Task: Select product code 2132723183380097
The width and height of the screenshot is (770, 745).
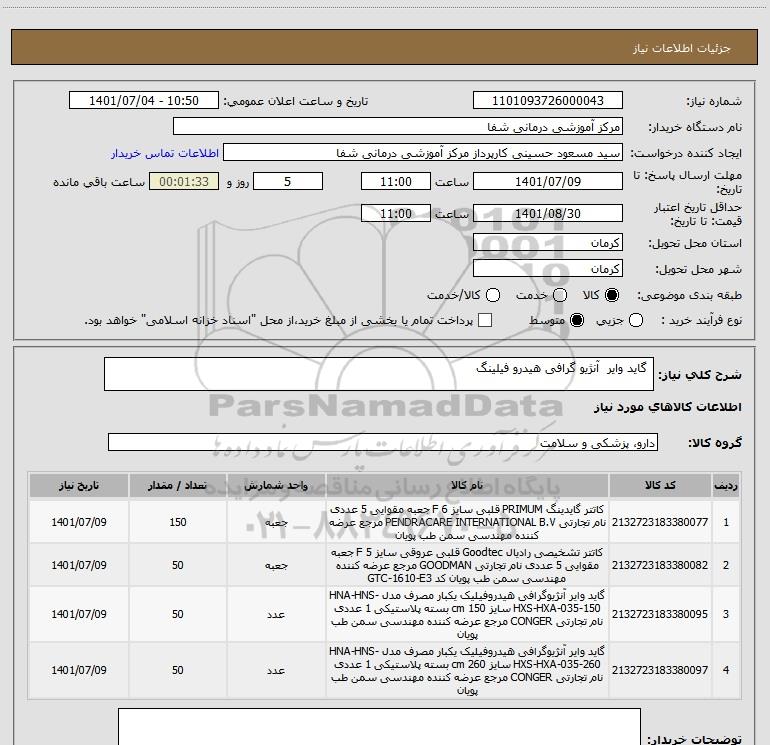Action: tap(660, 670)
